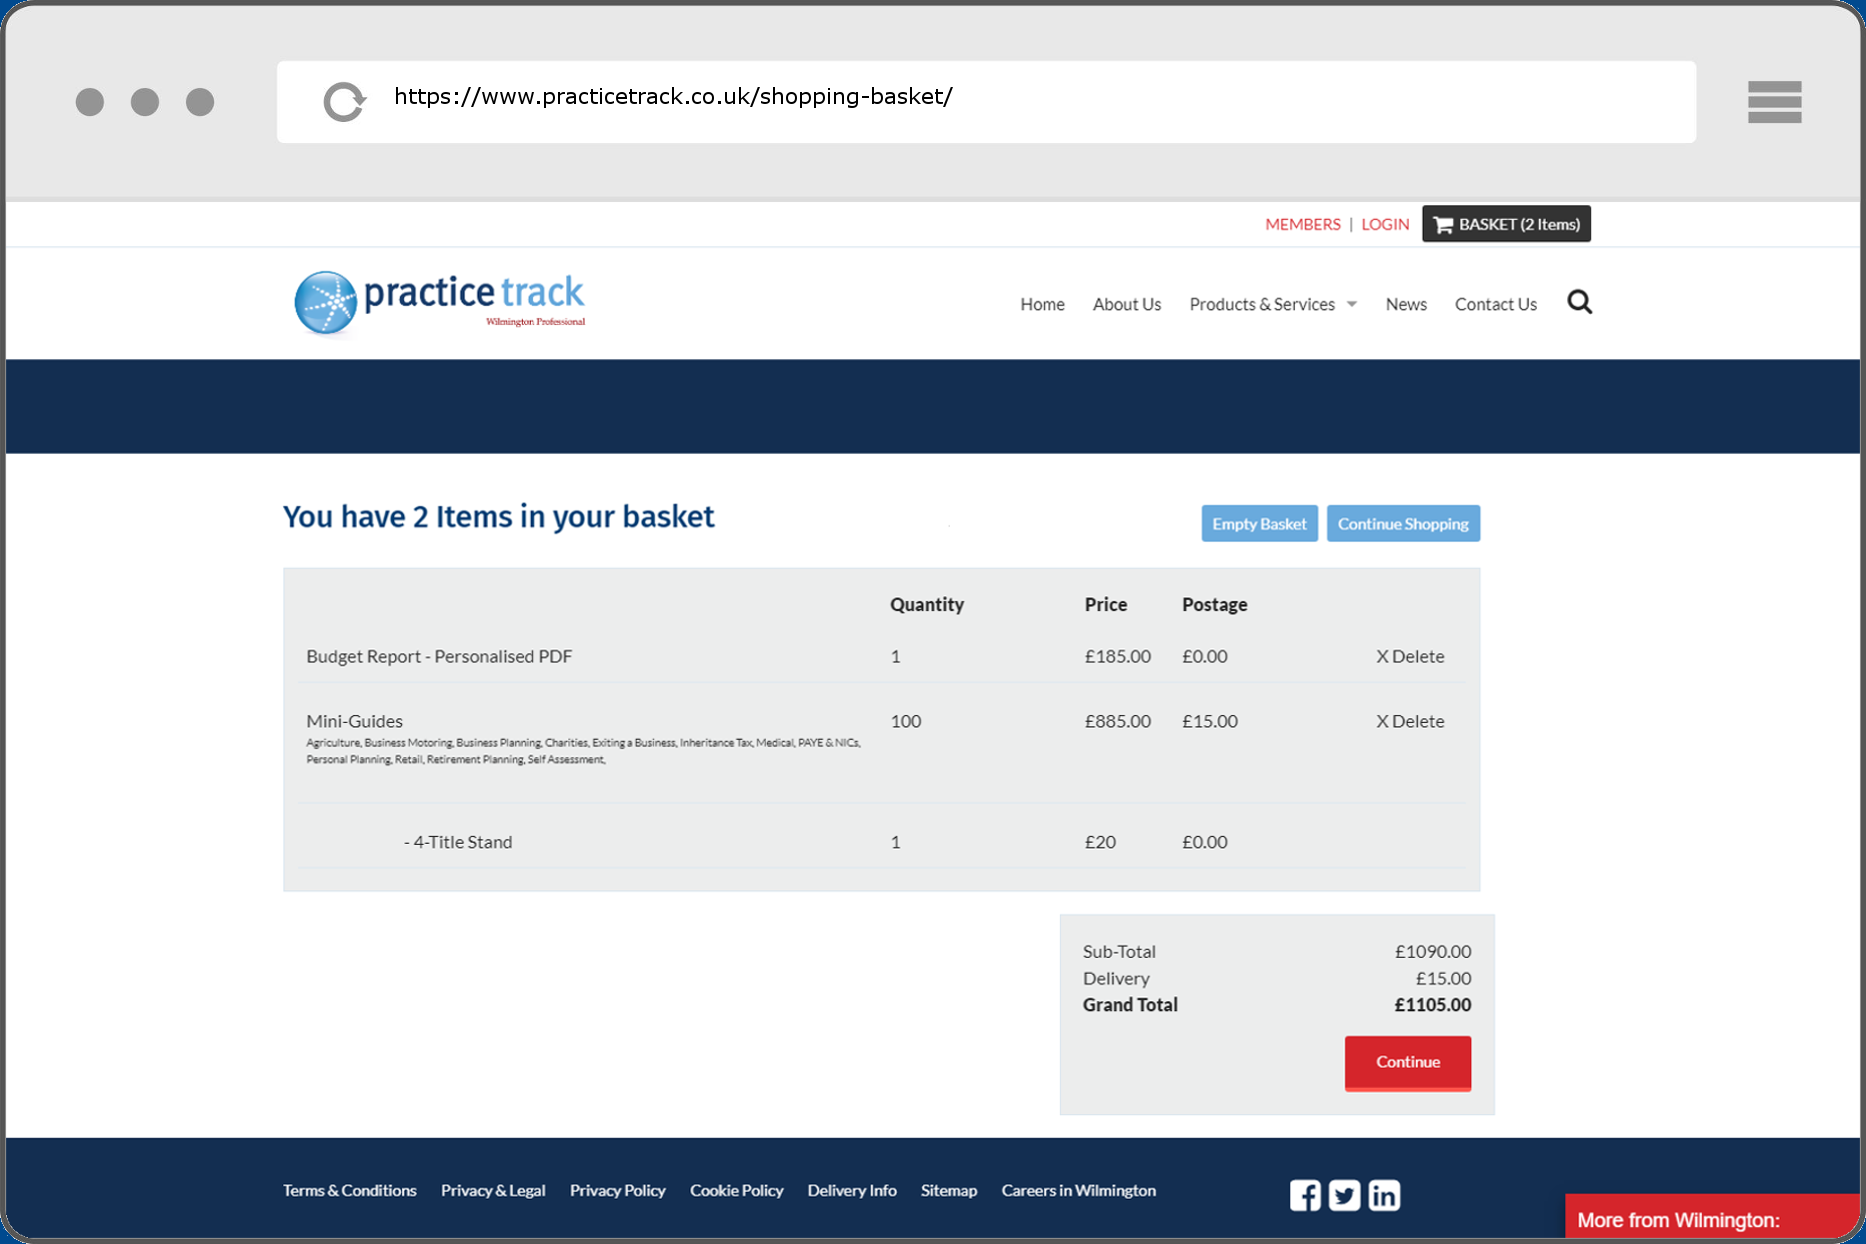Open the Facebook social icon

(1304, 1195)
